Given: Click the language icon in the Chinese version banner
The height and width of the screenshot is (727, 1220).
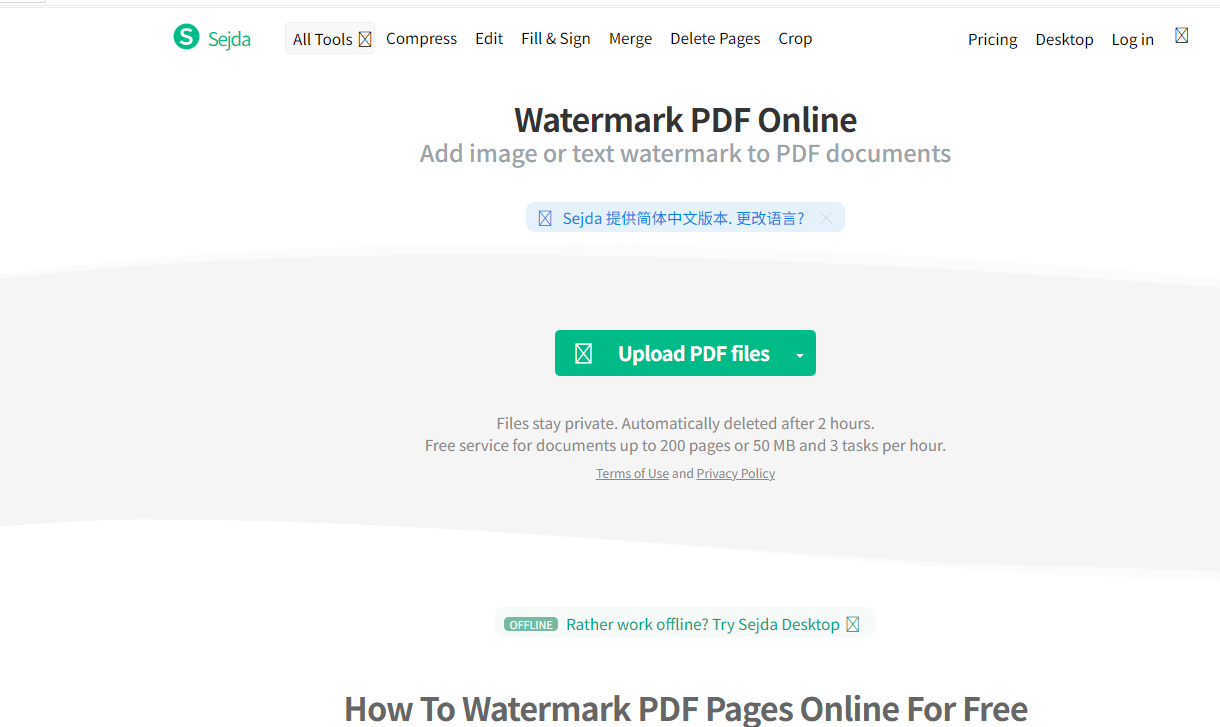Looking at the screenshot, I should pos(545,218).
